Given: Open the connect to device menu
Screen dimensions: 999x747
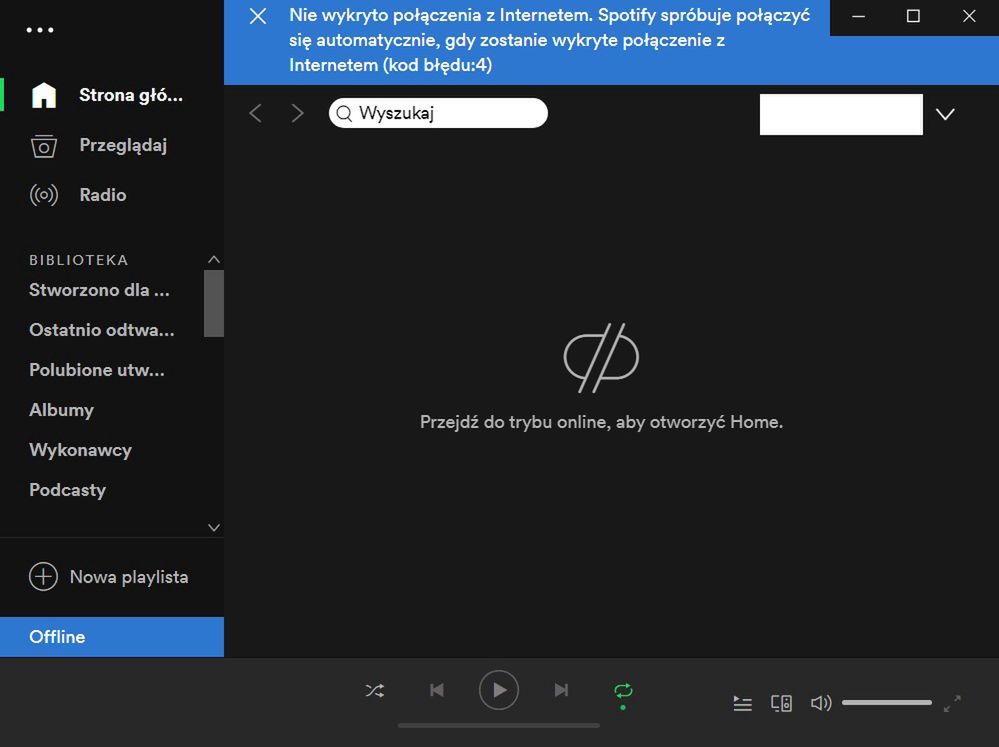Looking at the screenshot, I should [781, 703].
